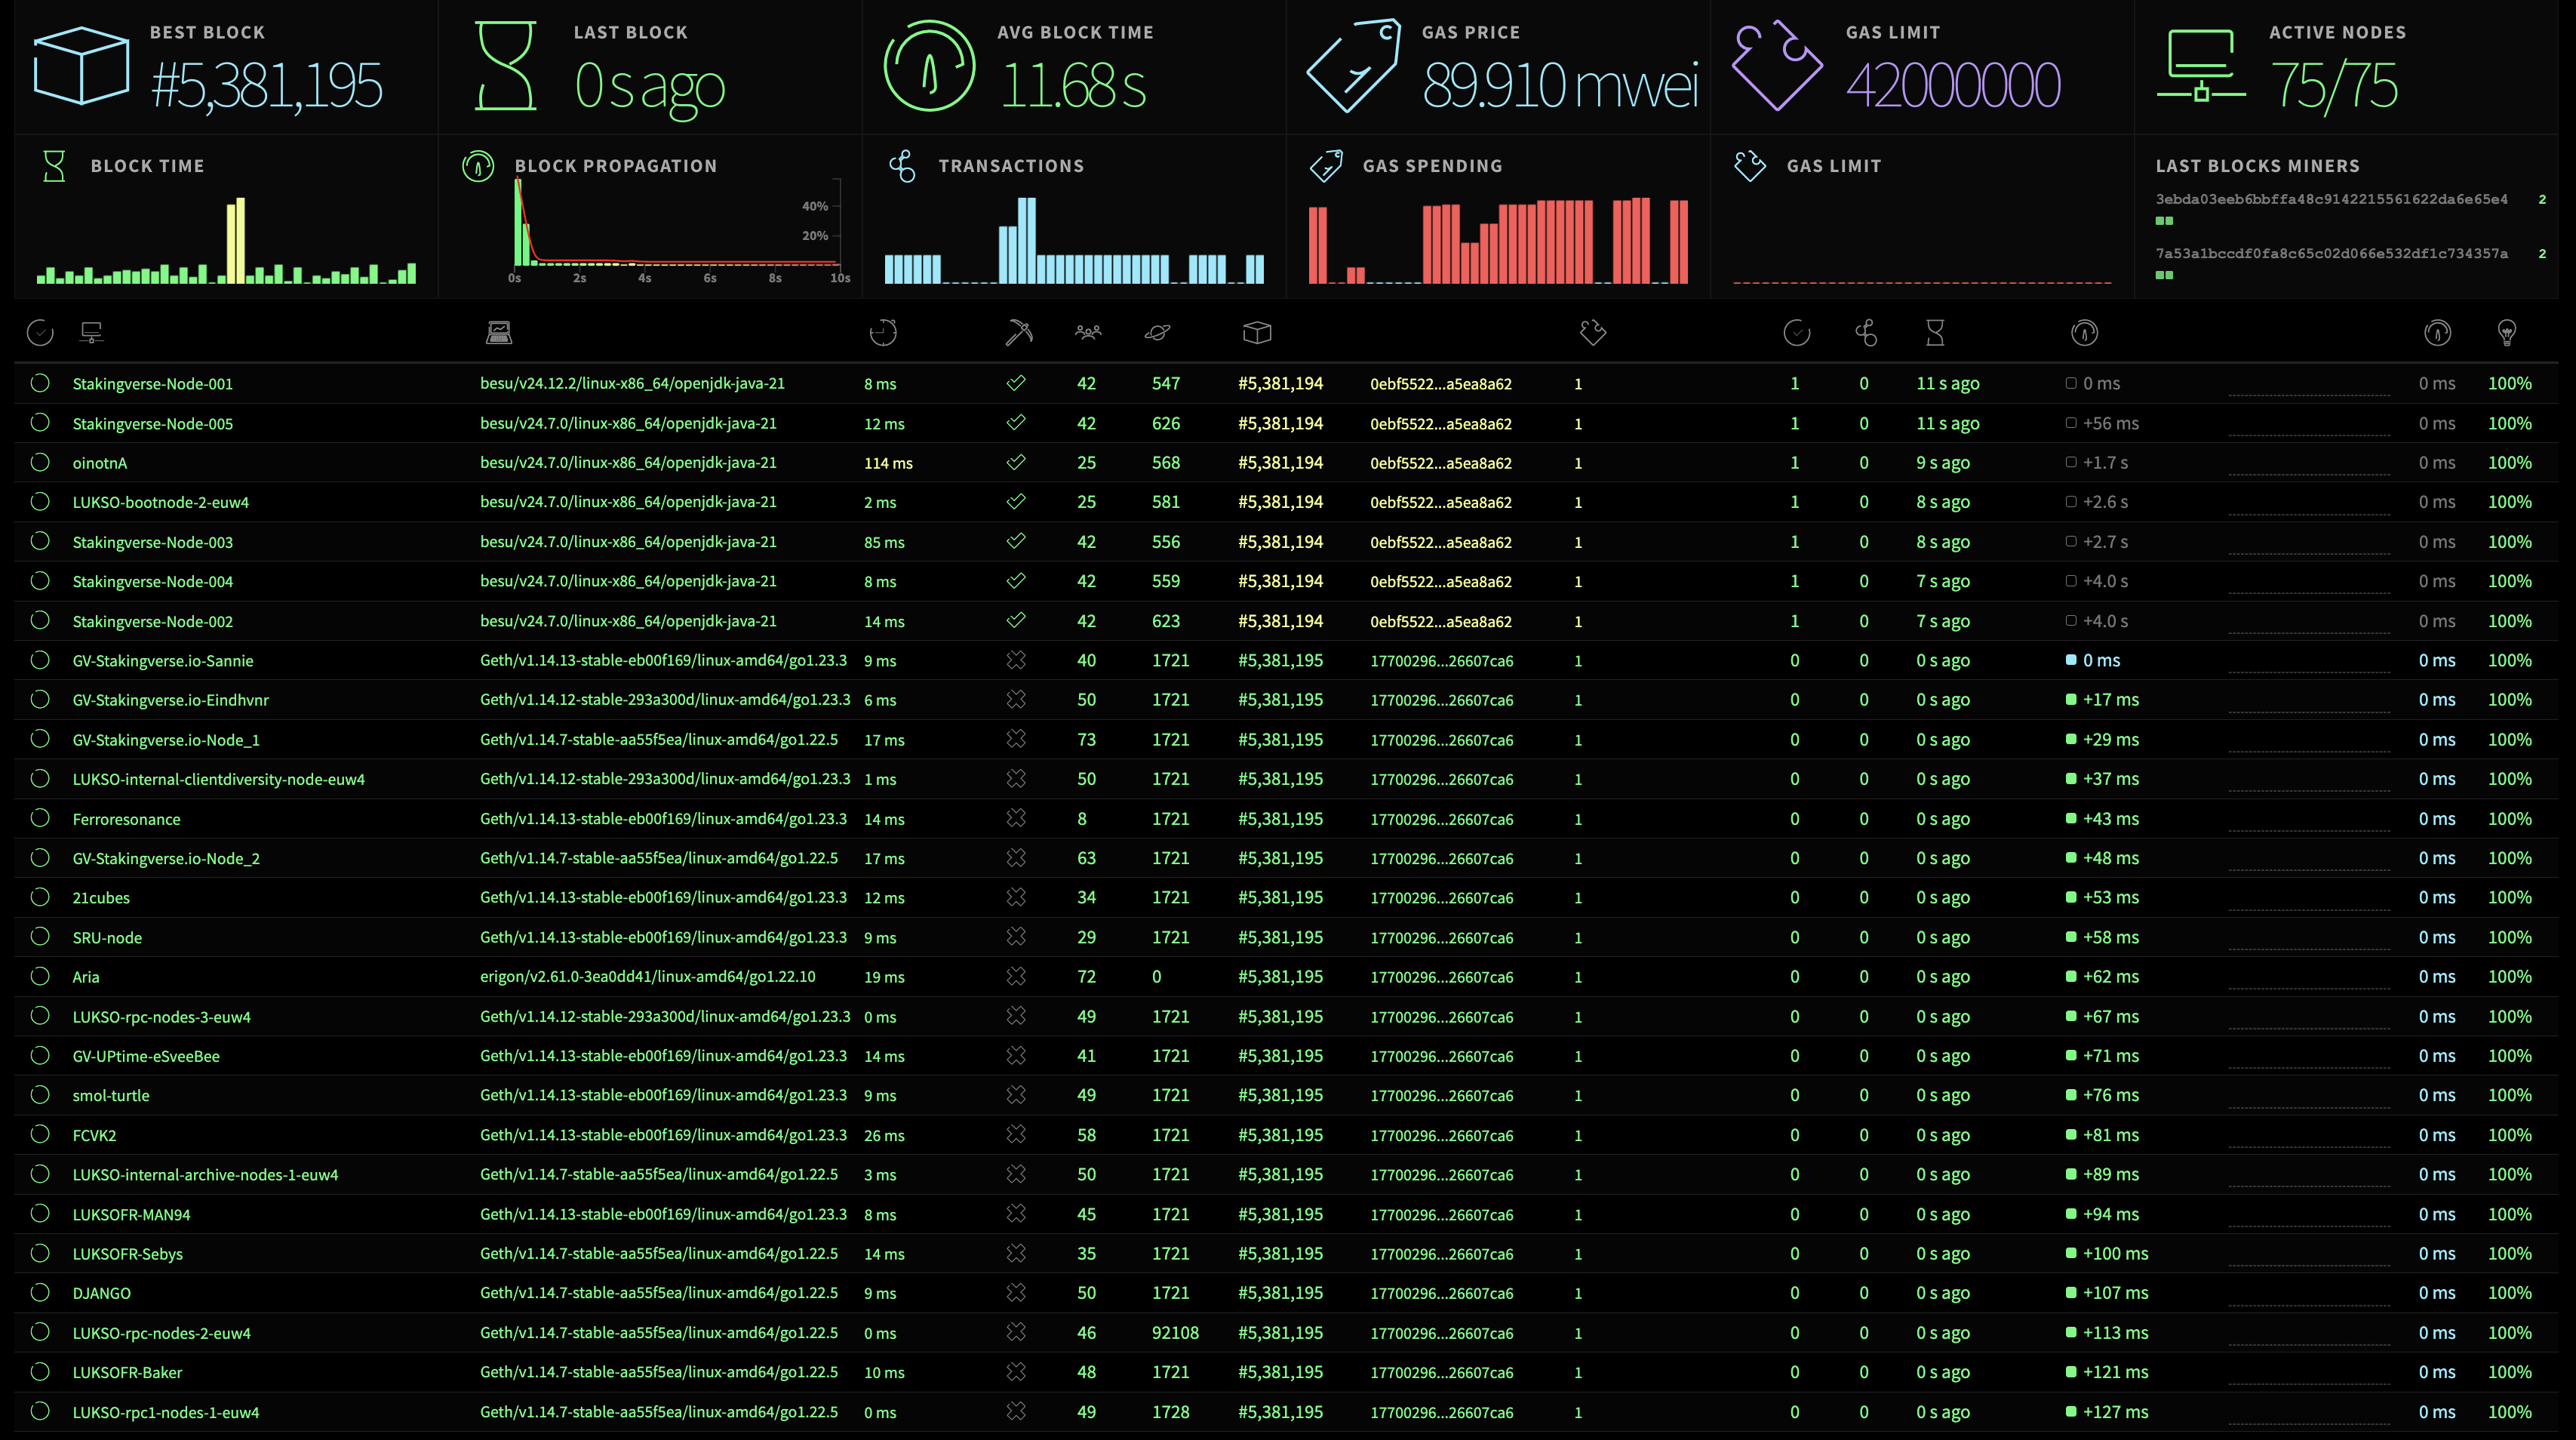Sort by last block cube header icon
The height and width of the screenshot is (1440, 2576).
coord(1257,333)
